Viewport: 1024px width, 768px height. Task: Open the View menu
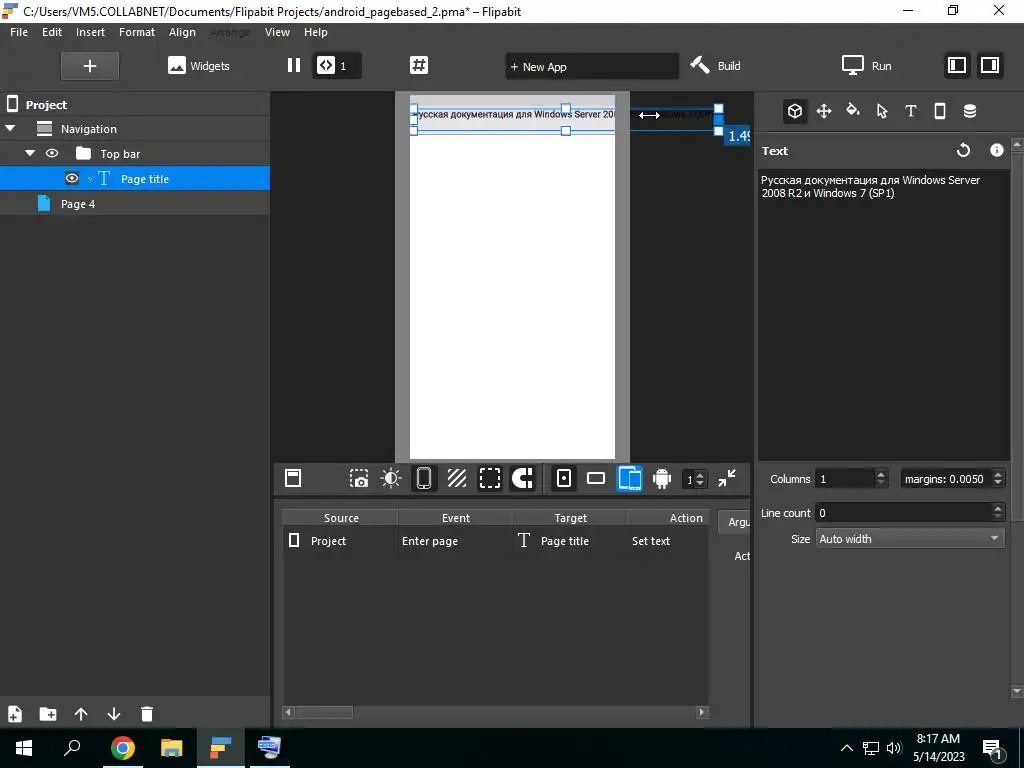[277, 32]
